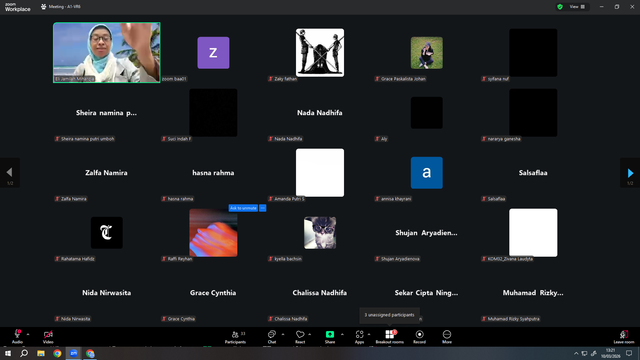Open the first Chrome taskbar icon
This screenshot has height=360, width=640.
(57, 353)
